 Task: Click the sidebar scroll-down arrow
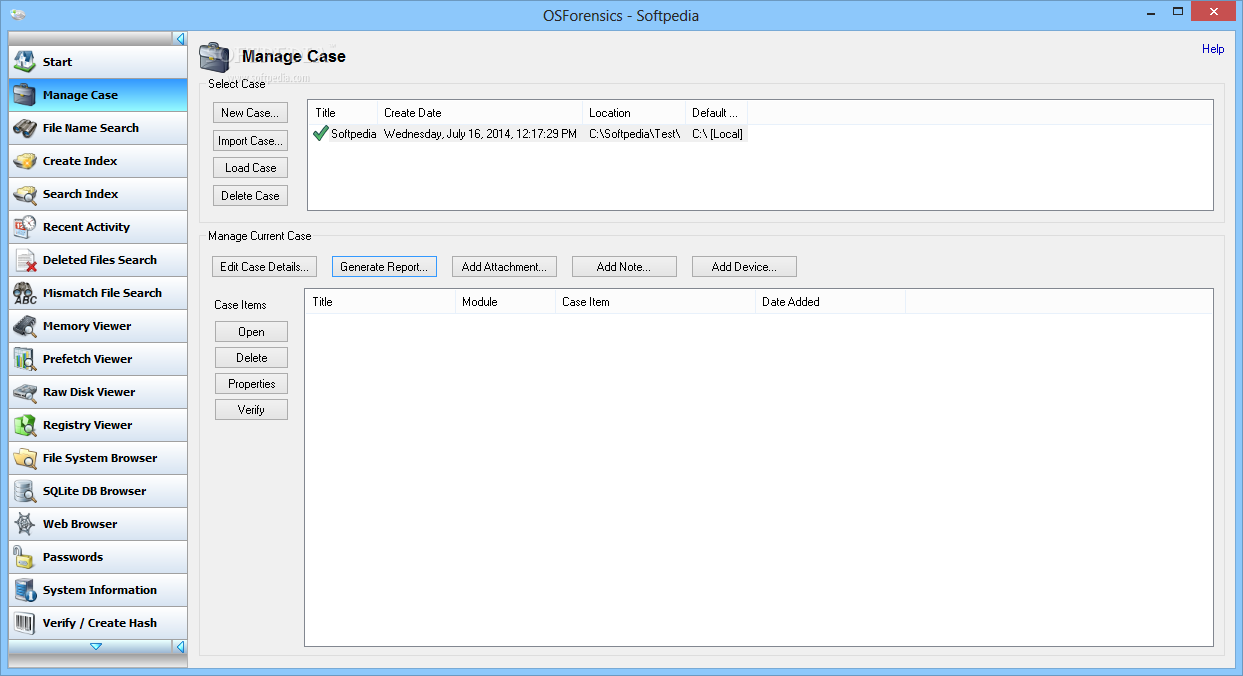(96, 647)
